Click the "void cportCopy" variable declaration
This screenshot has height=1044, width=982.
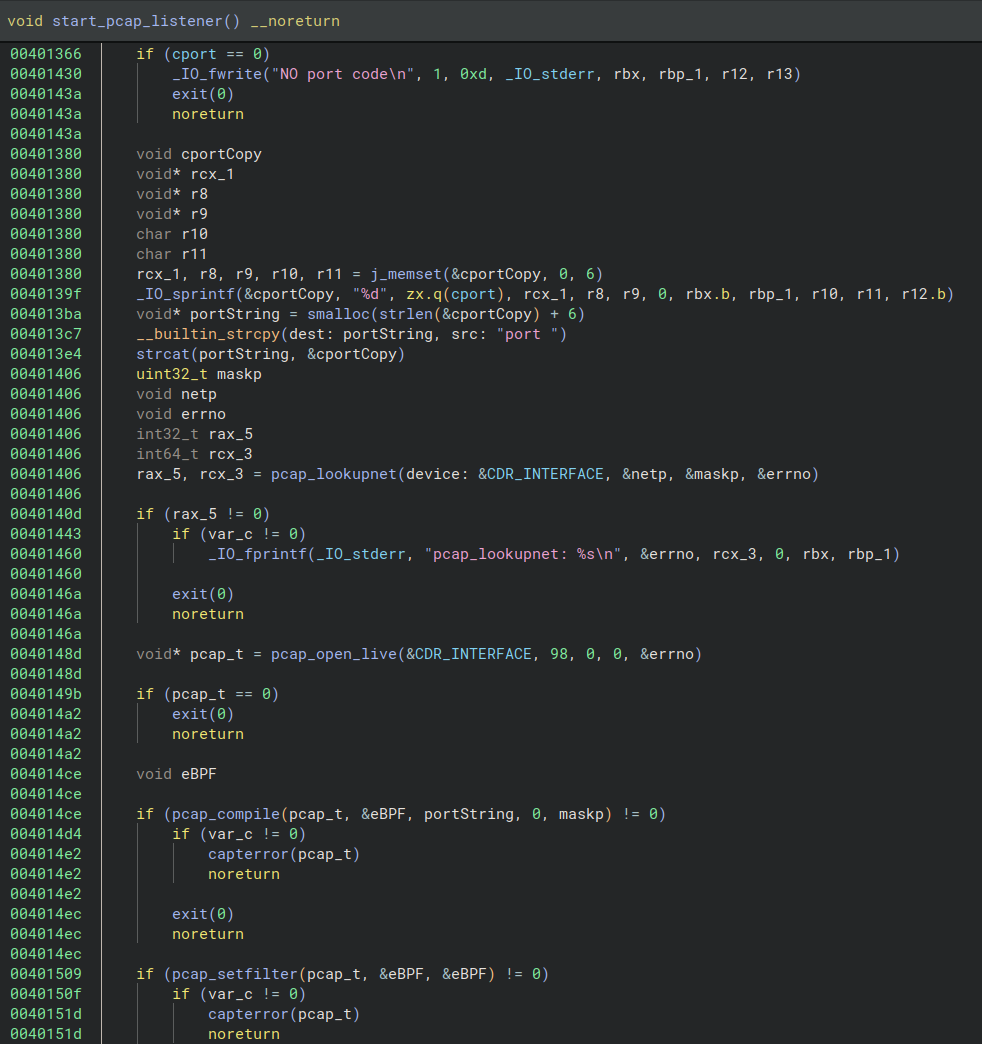[199, 154]
